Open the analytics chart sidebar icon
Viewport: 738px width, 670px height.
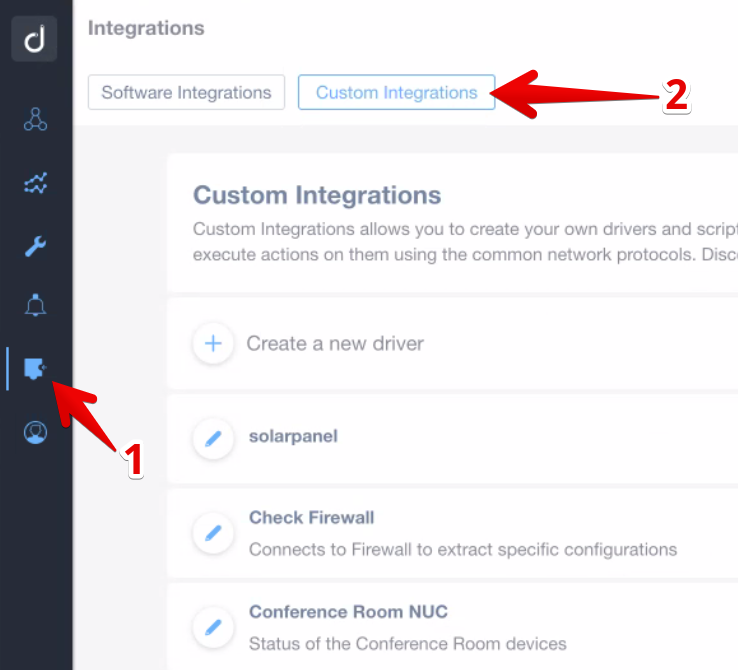pyautogui.click(x=35, y=183)
